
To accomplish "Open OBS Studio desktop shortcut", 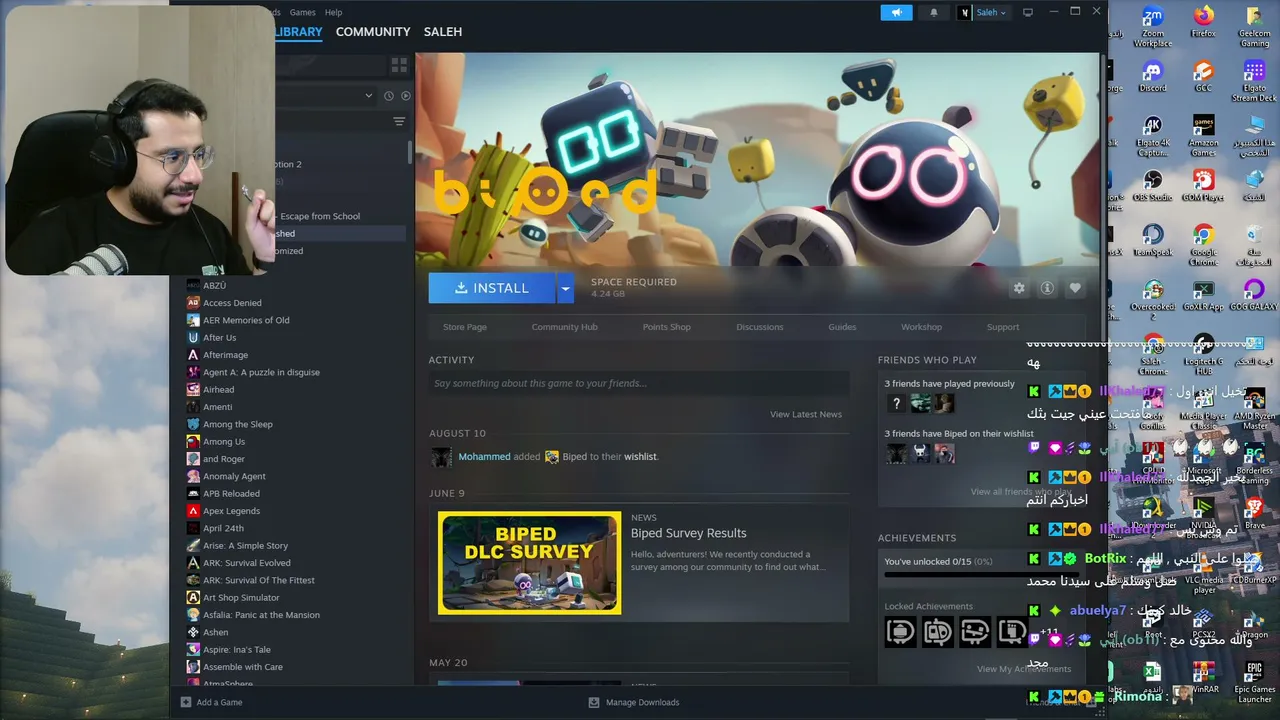I will [x=1152, y=186].
